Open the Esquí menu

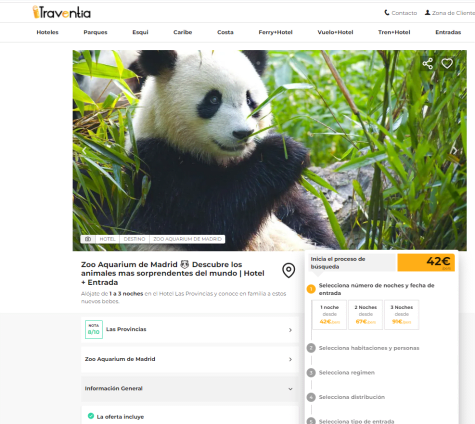click(x=140, y=32)
